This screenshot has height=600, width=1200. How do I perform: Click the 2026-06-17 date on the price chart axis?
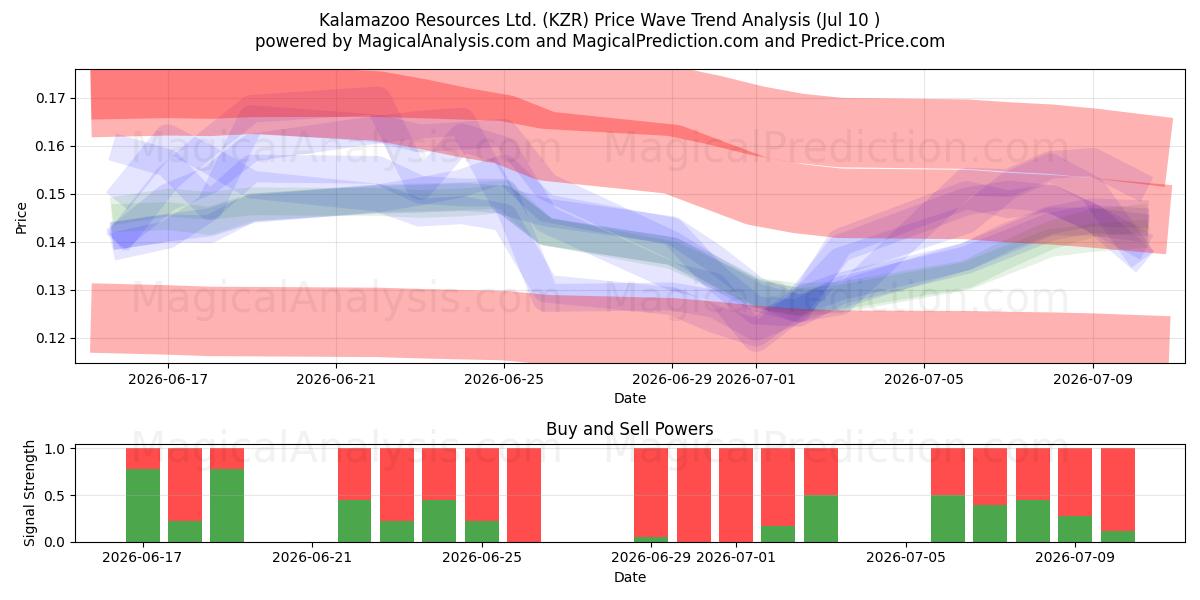coord(167,379)
